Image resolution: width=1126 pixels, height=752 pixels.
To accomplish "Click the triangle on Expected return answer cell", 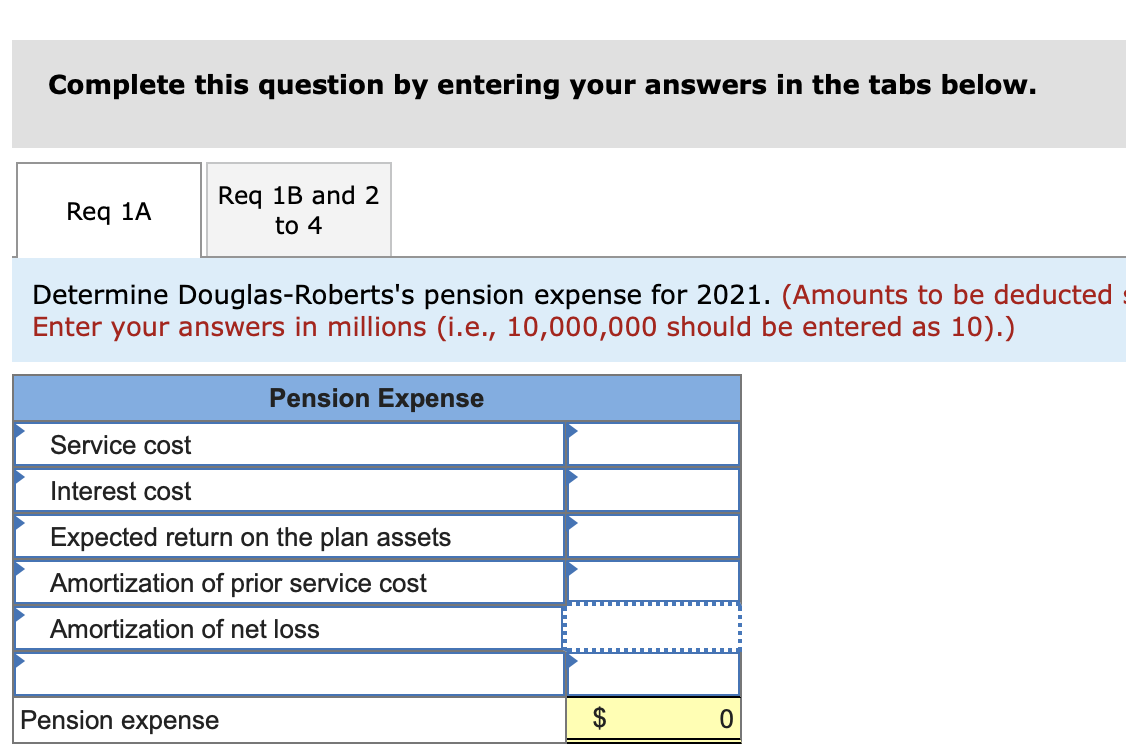I will click(570, 524).
